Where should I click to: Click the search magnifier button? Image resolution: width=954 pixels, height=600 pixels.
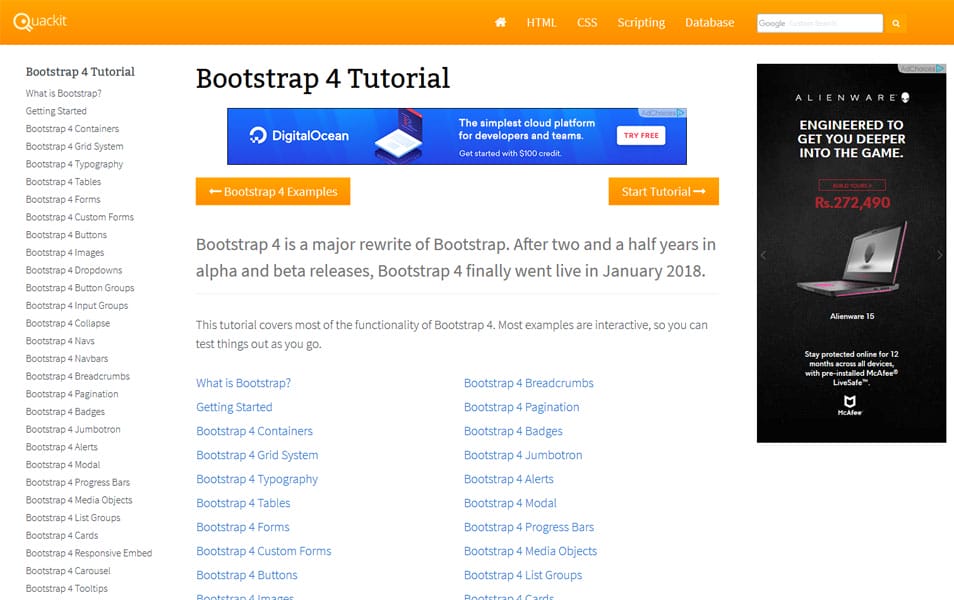[896, 23]
